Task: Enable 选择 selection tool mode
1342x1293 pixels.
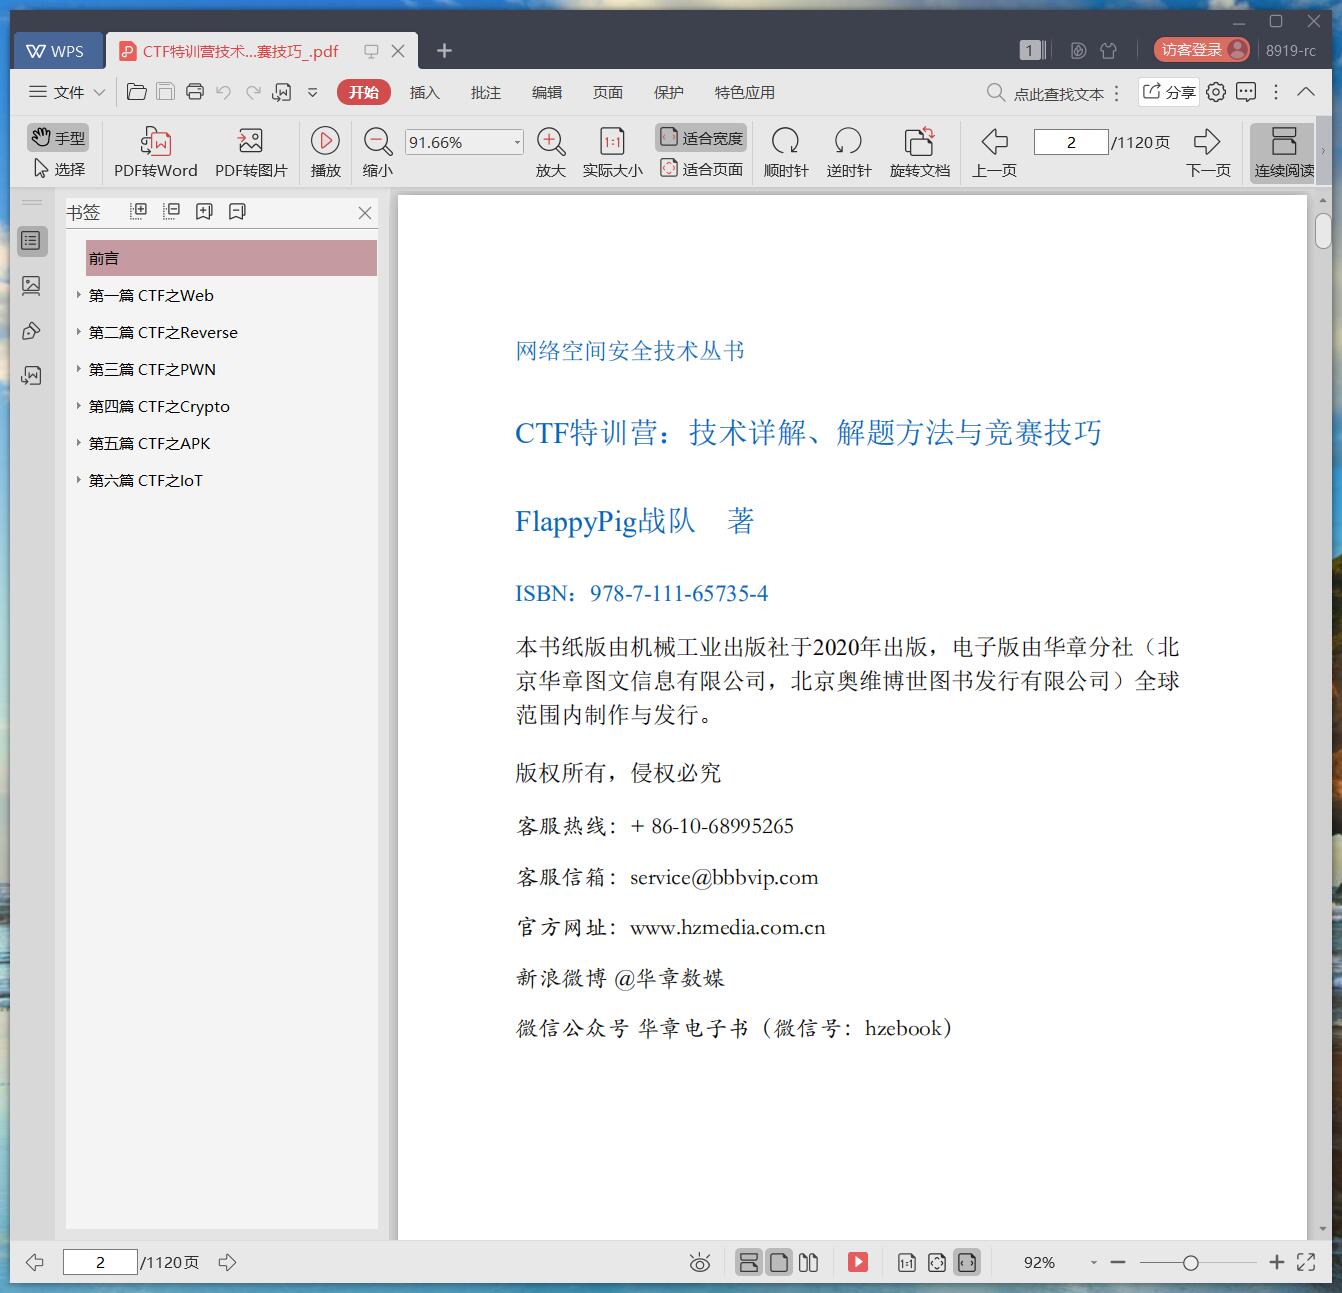Action: [59, 169]
